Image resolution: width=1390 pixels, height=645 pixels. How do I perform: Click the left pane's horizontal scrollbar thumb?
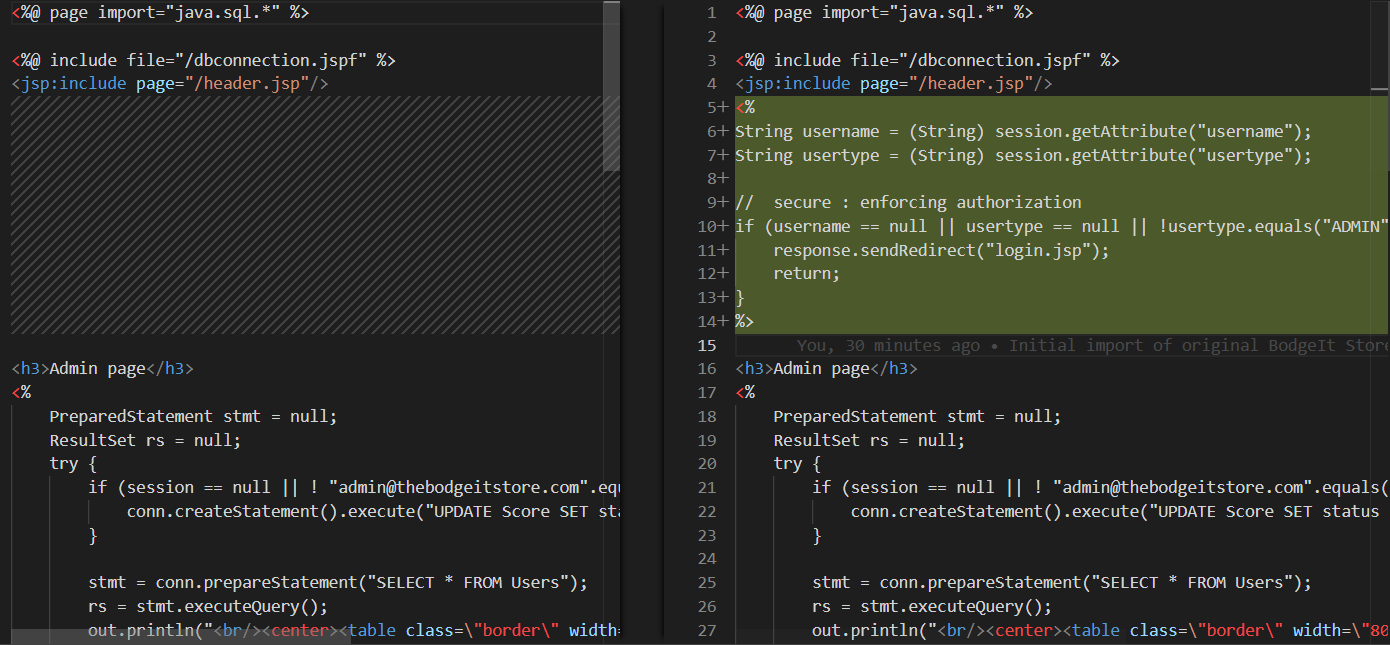point(181,637)
